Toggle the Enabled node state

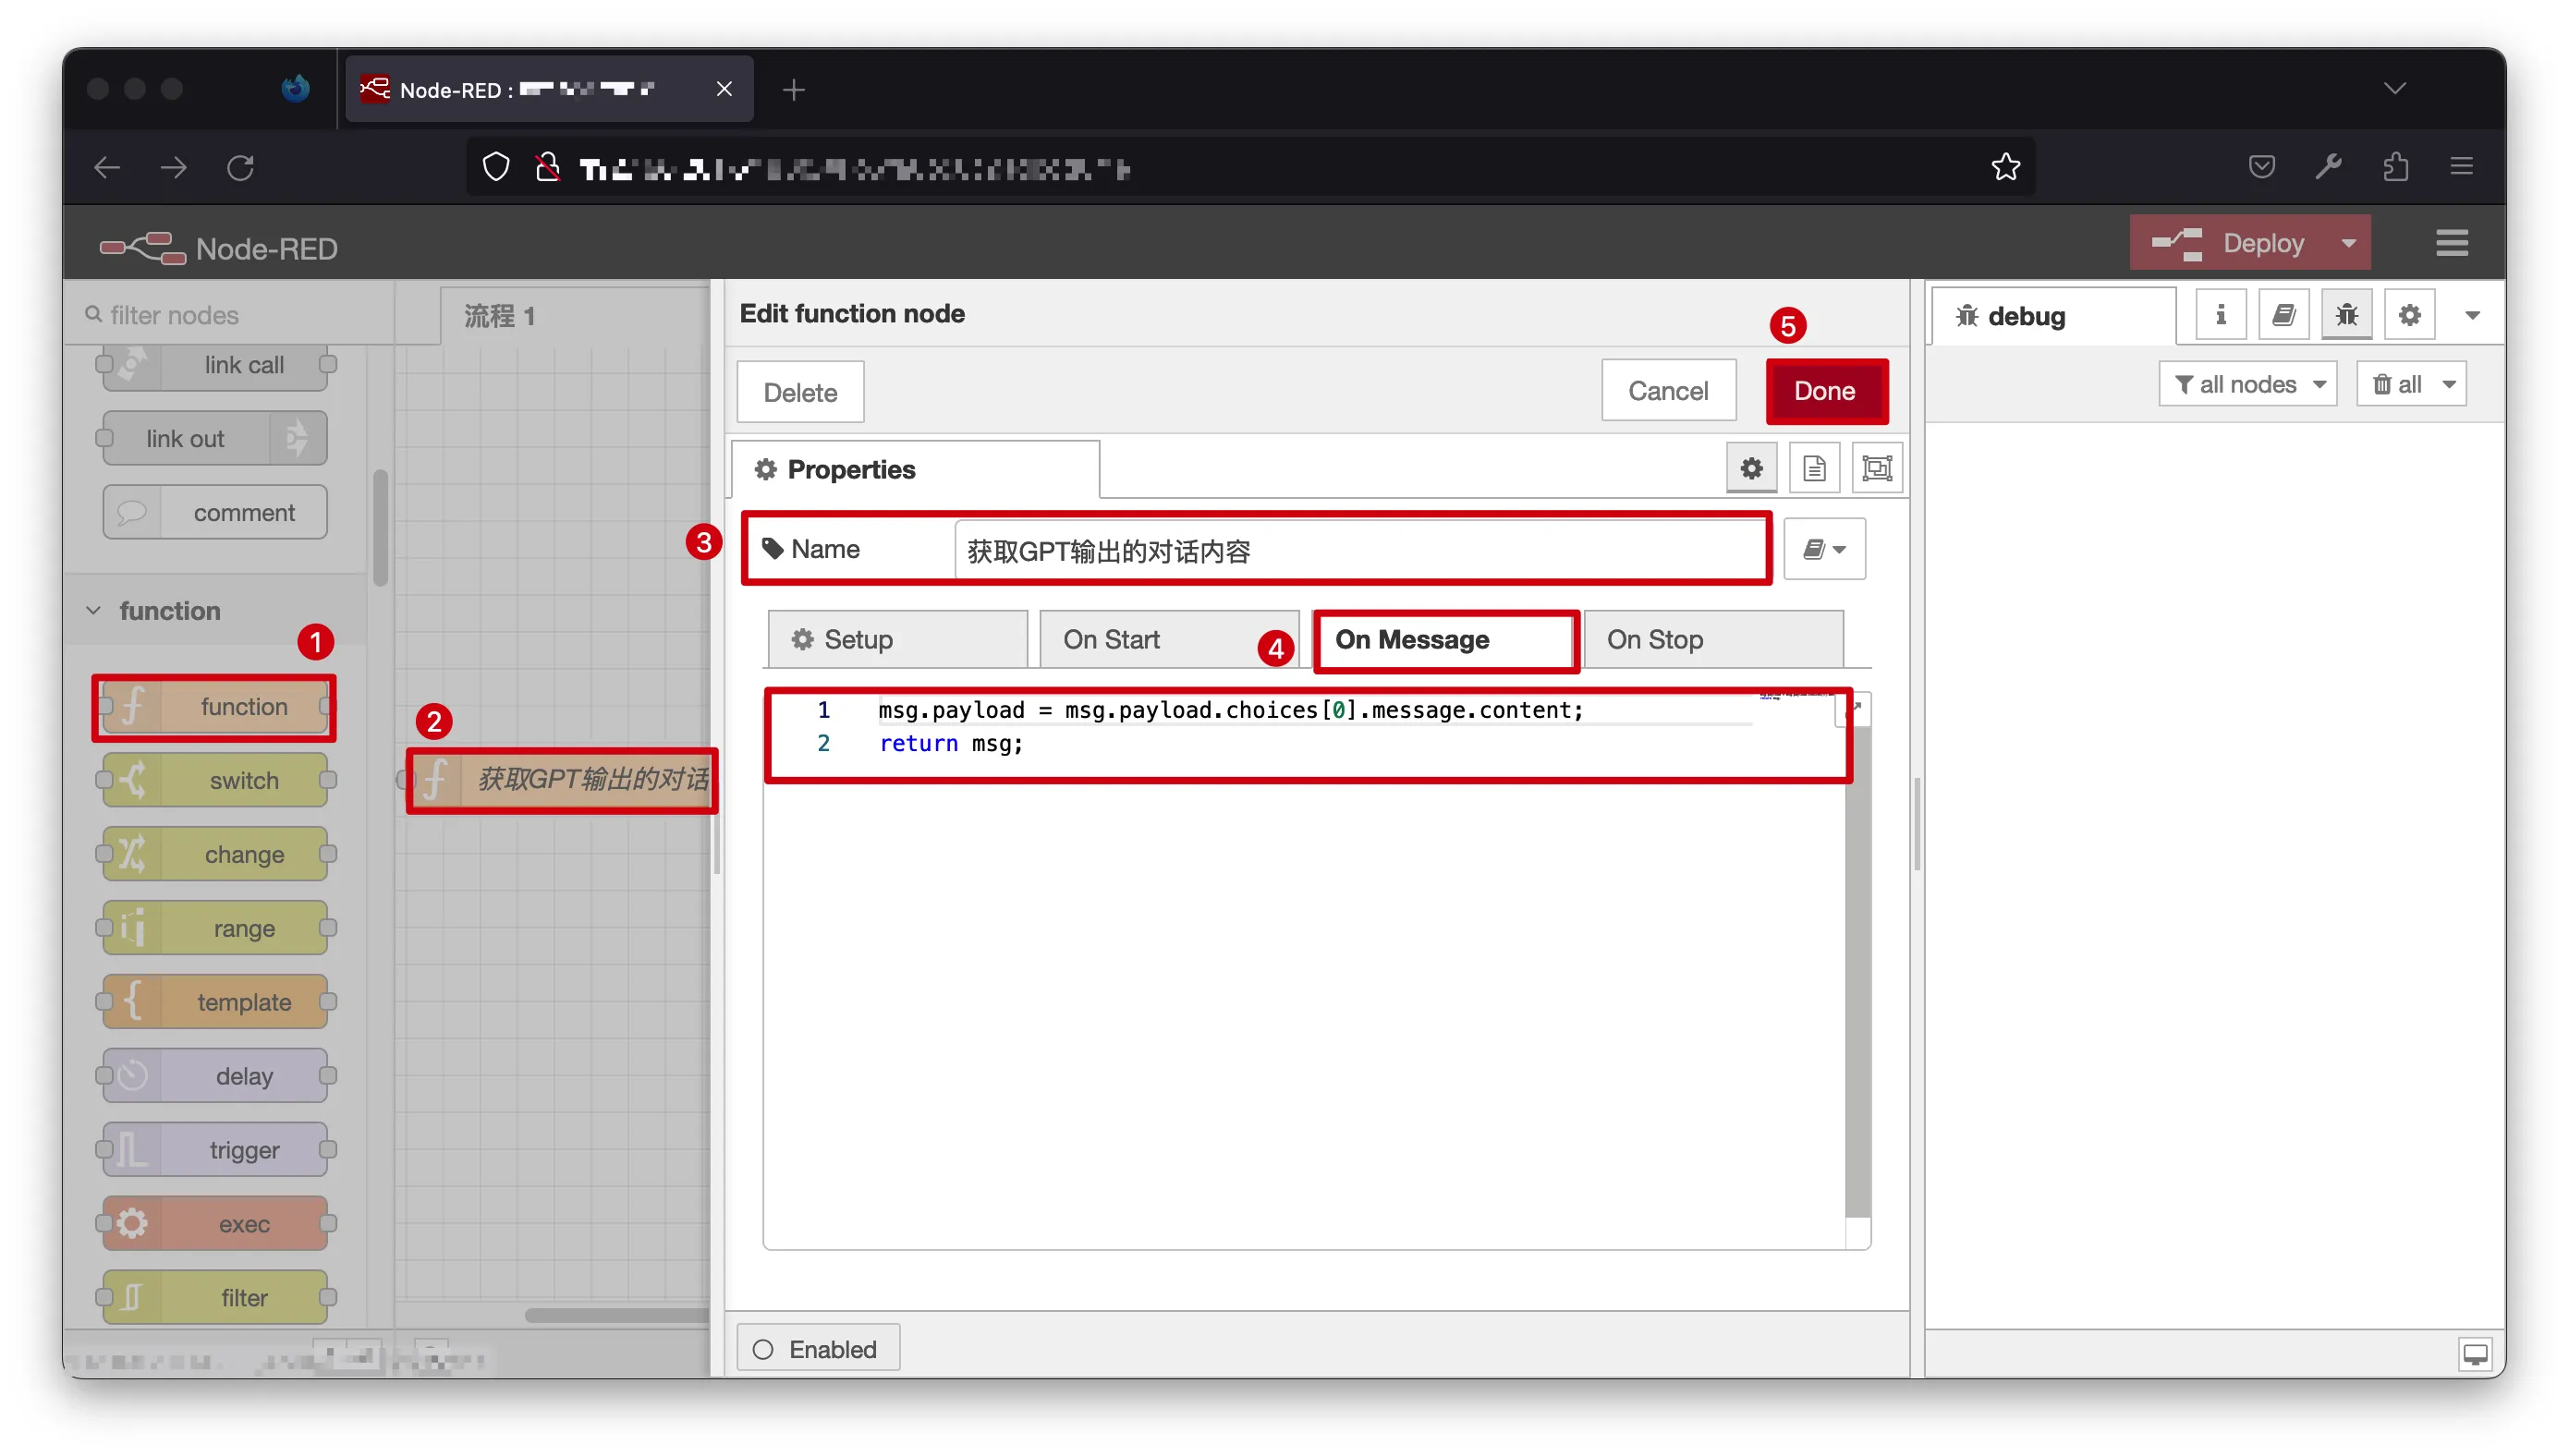tap(817, 1349)
